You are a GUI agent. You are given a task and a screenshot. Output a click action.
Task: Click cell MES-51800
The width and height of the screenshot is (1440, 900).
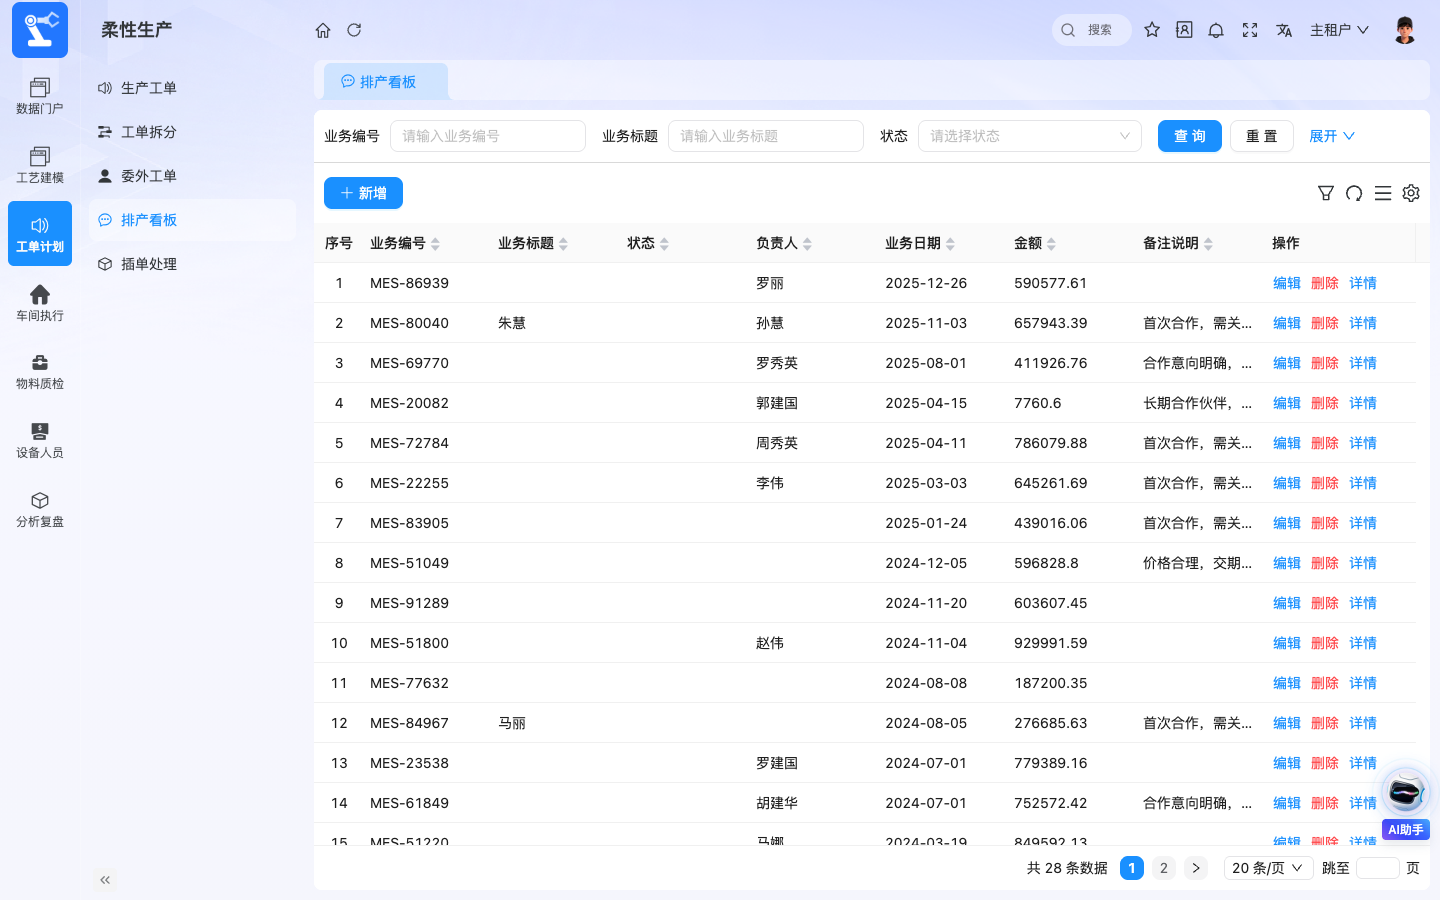[x=409, y=643]
